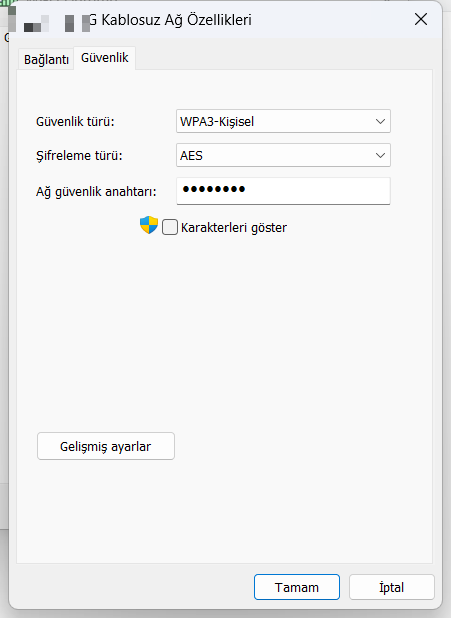451x618 pixels.
Task: Click the masked dots in the network key field
Action: 214,190
